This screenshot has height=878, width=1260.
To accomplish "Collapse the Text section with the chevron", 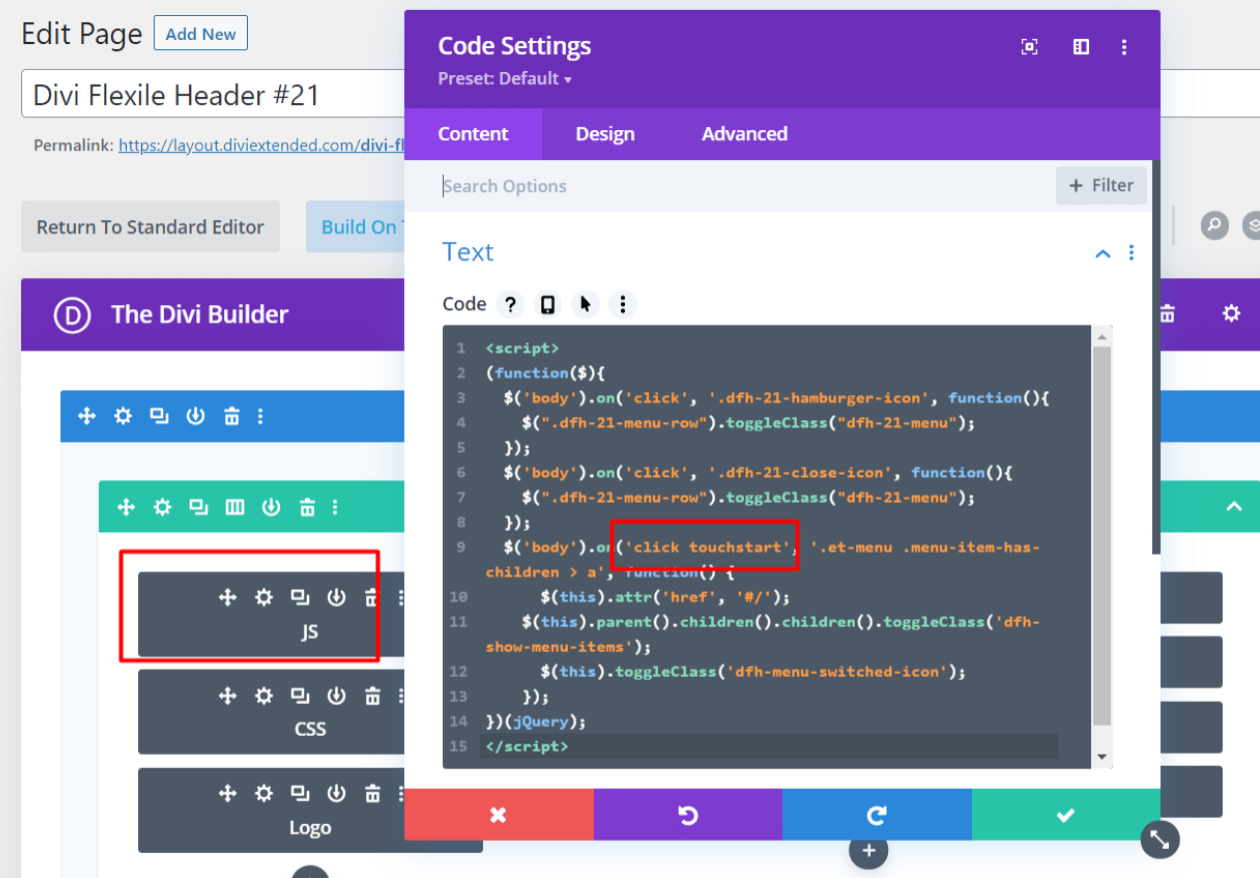I will [x=1102, y=254].
